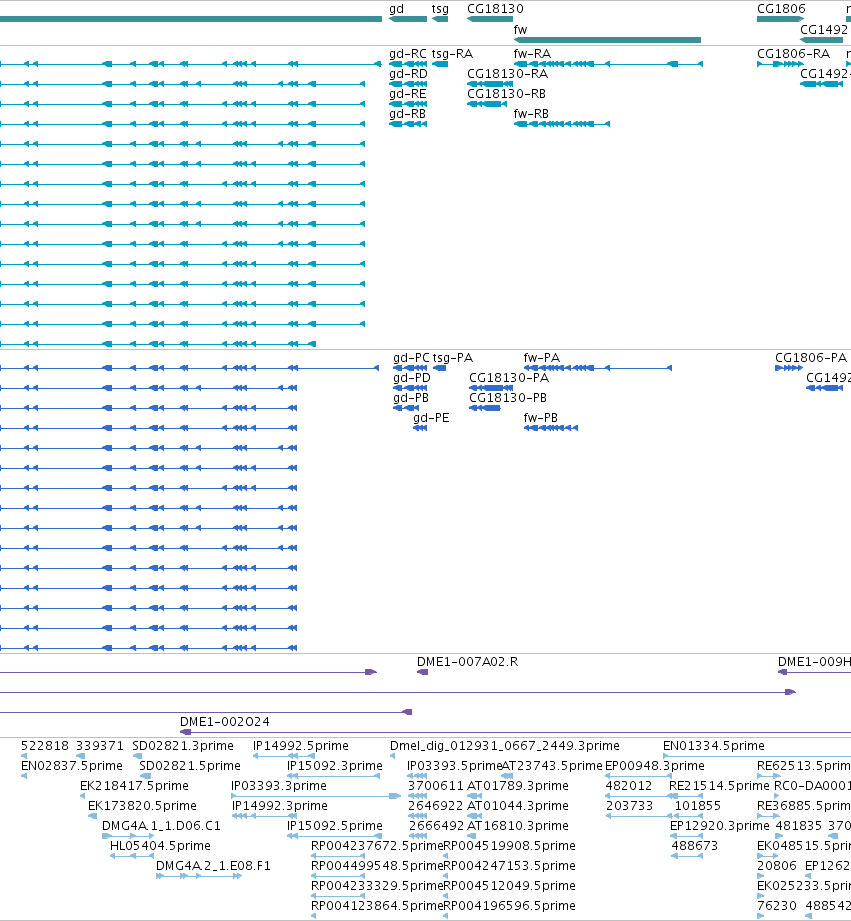Click transcript fw-RA
This screenshot has height=921, width=851.
click(532, 54)
